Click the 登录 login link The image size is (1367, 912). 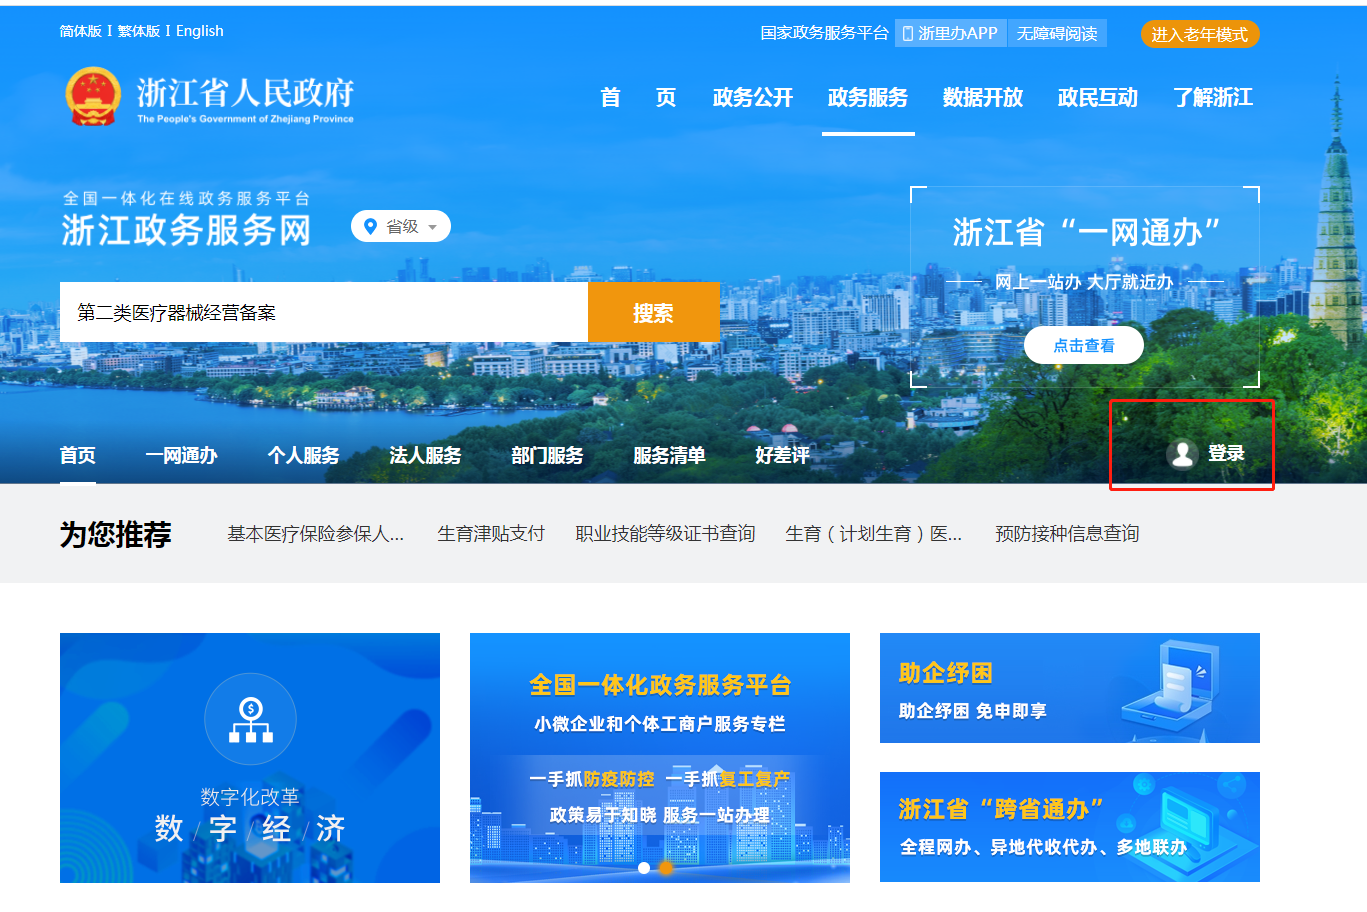point(1226,454)
